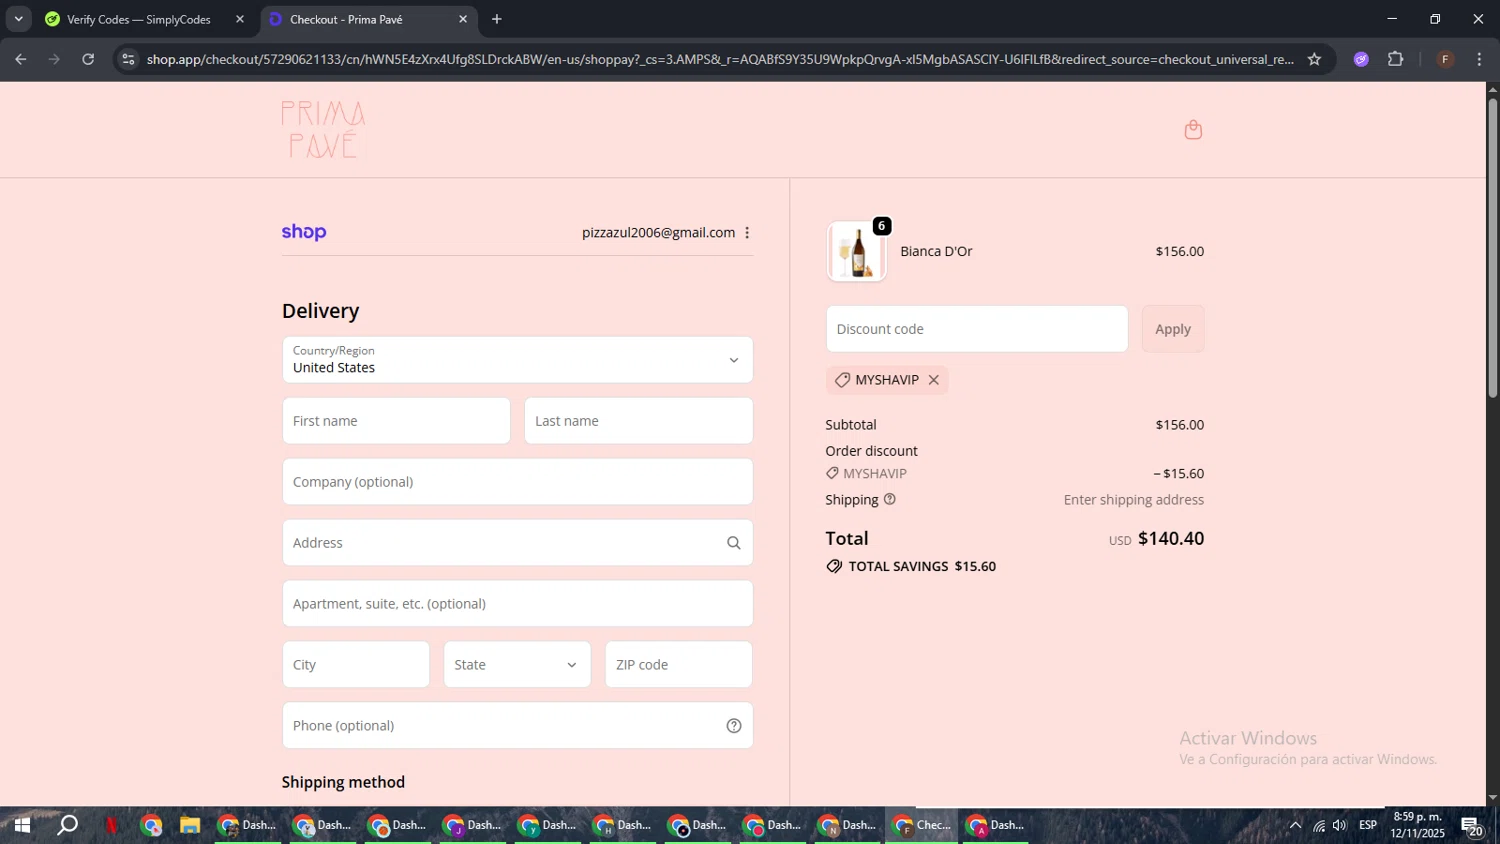Open new browser tab
Image resolution: width=1500 pixels, height=844 pixels.
(x=497, y=19)
